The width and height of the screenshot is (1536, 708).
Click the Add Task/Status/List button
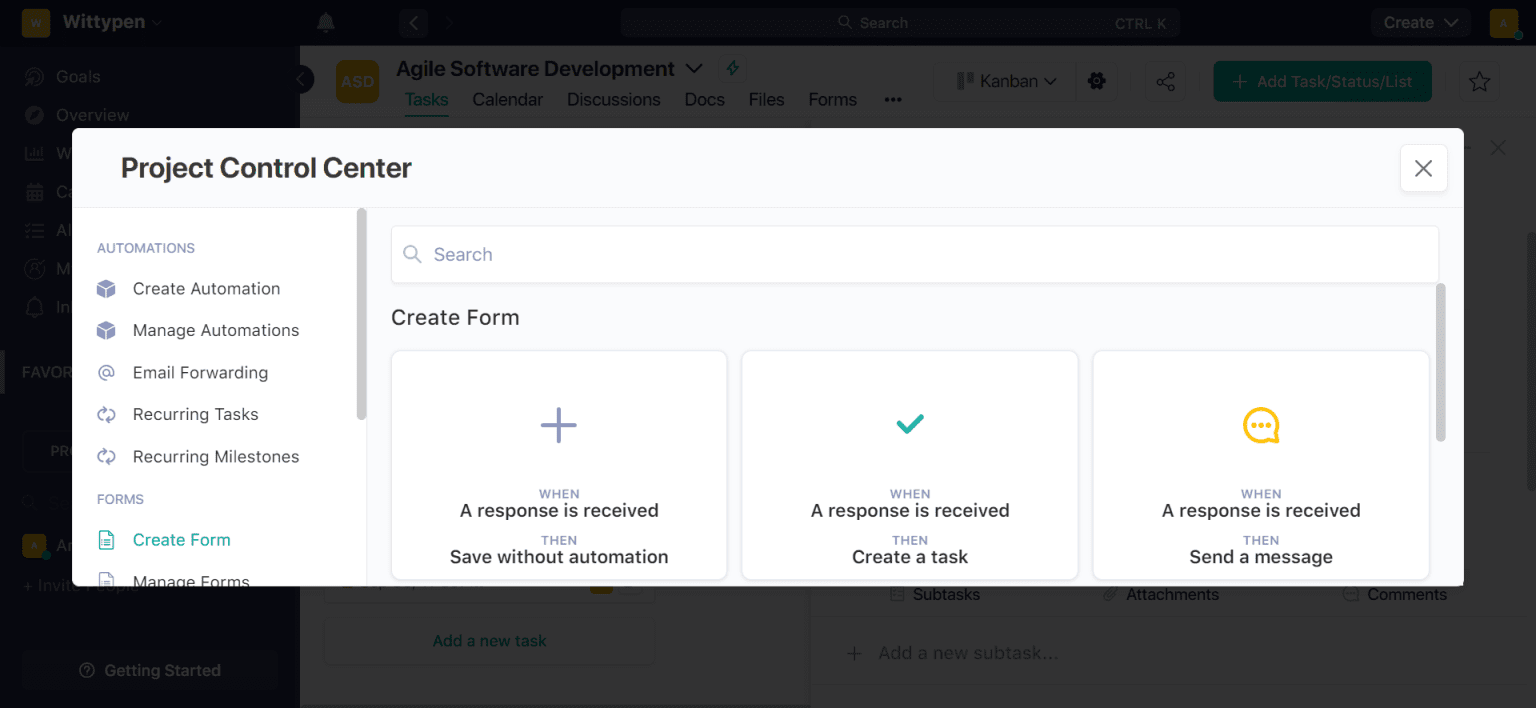point(1322,81)
